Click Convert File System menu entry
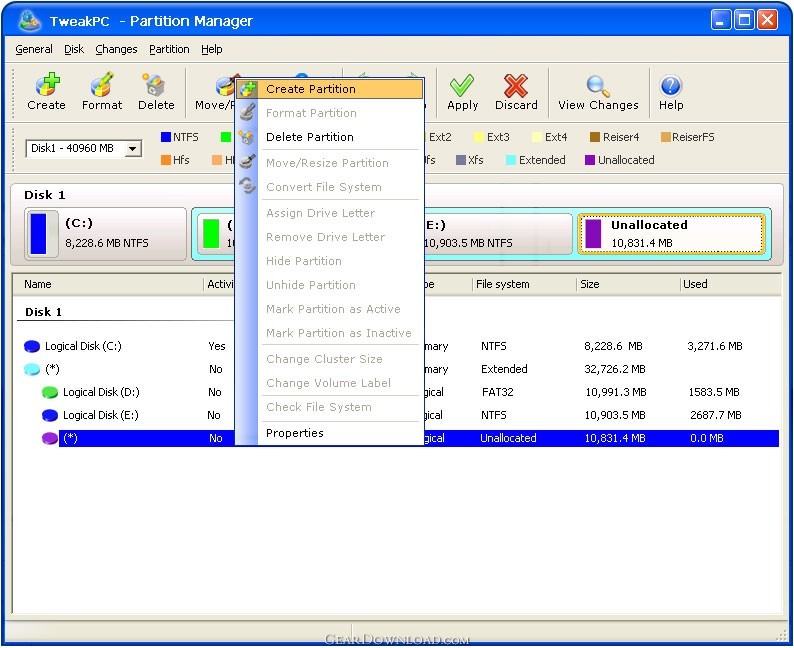Screen dimensions: 794x648 click(x=330, y=187)
